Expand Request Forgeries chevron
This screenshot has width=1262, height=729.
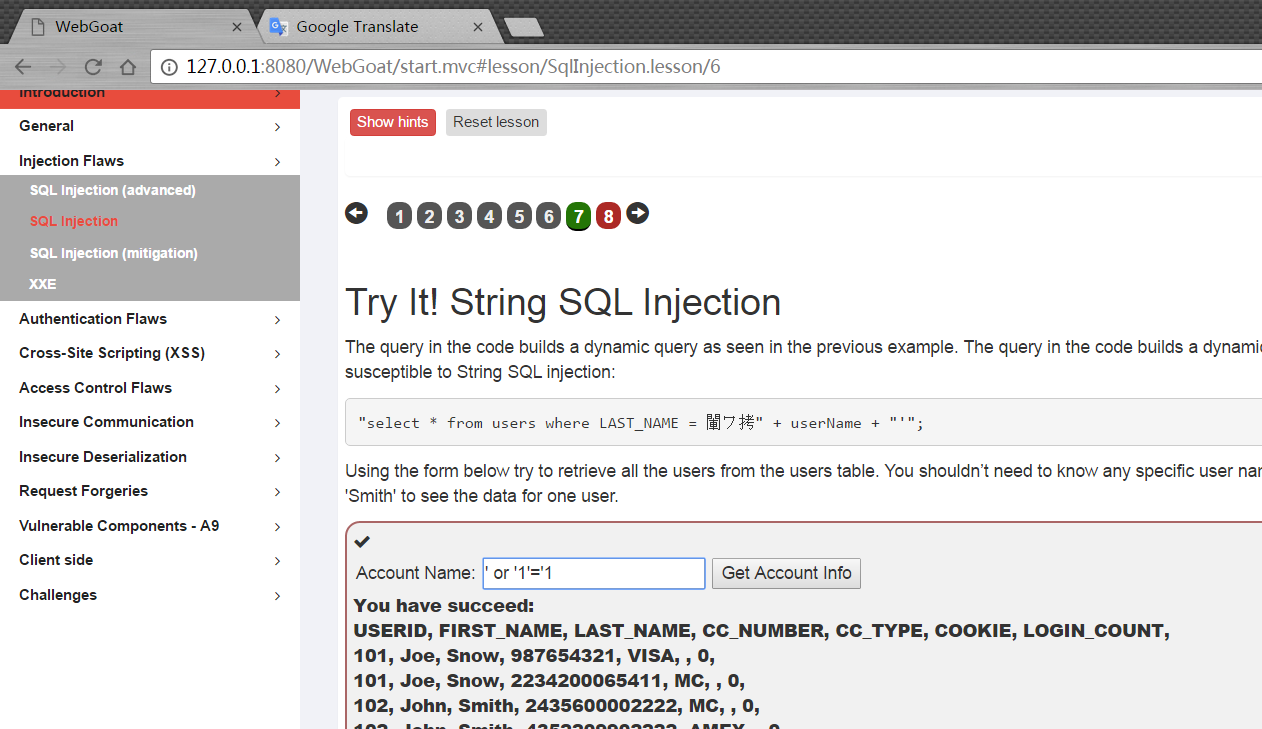pyautogui.click(x=277, y=492)
